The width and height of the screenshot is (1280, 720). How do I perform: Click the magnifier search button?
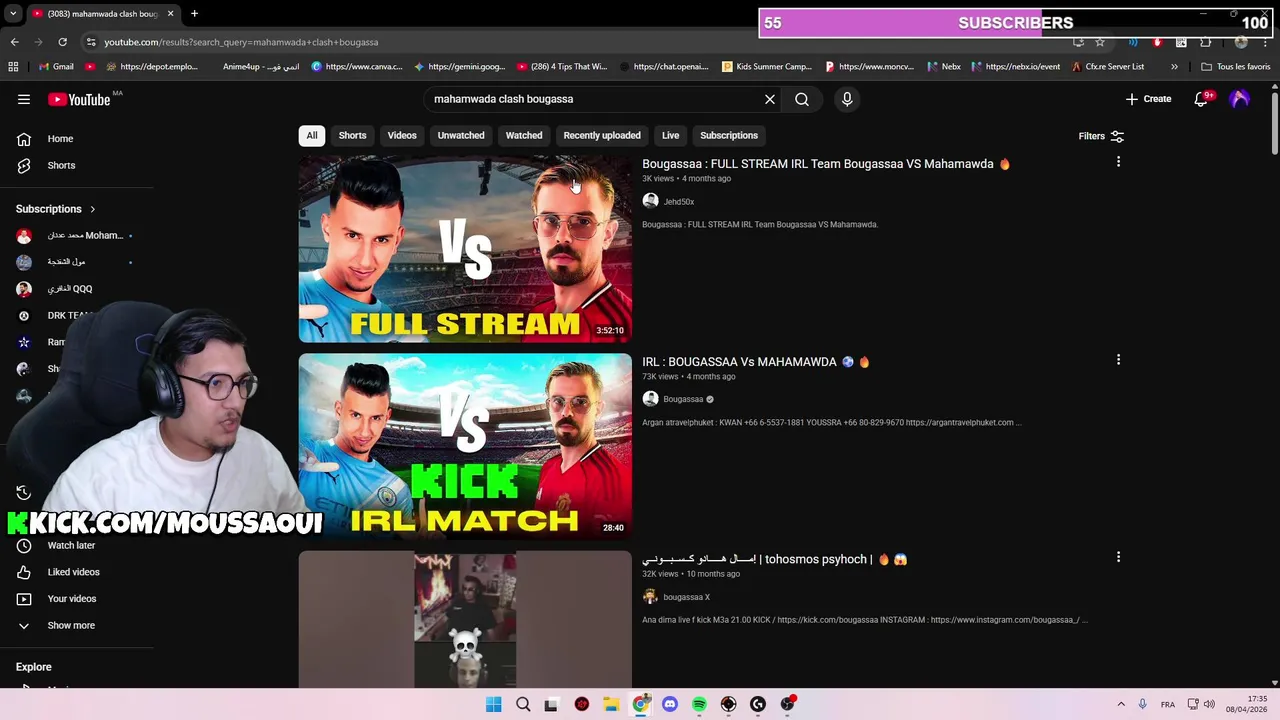[x=802, y=99]
